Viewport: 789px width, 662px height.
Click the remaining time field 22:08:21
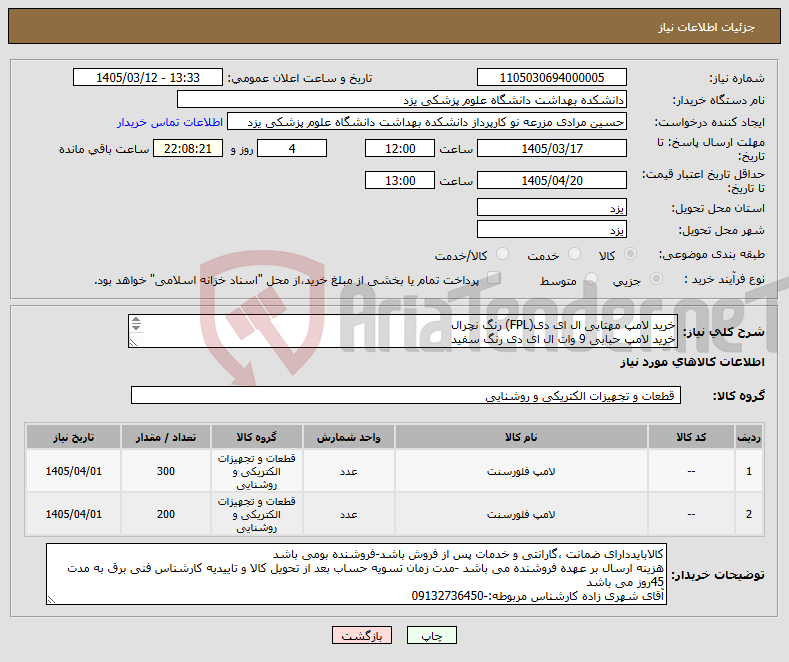188,148
